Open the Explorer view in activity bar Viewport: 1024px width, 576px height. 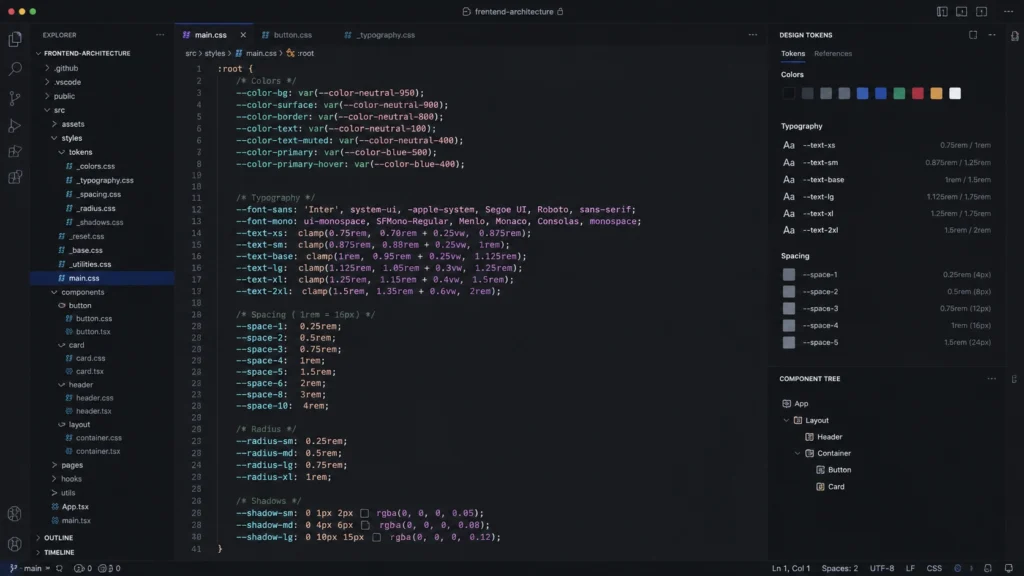pos(14,39)
